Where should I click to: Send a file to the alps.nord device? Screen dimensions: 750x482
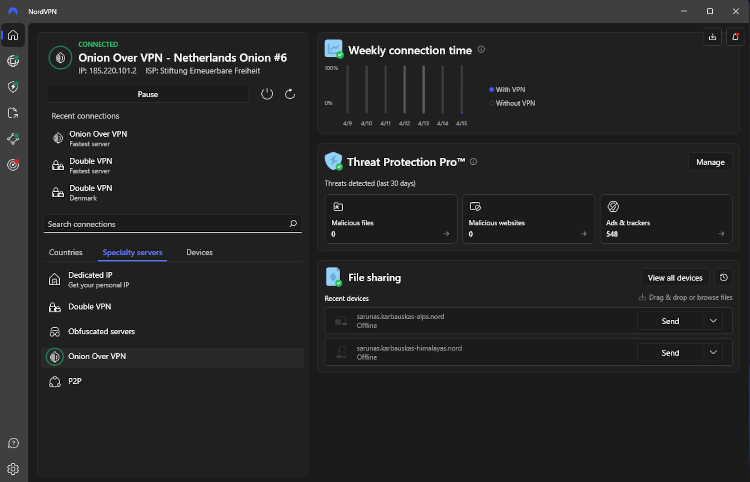670,321
